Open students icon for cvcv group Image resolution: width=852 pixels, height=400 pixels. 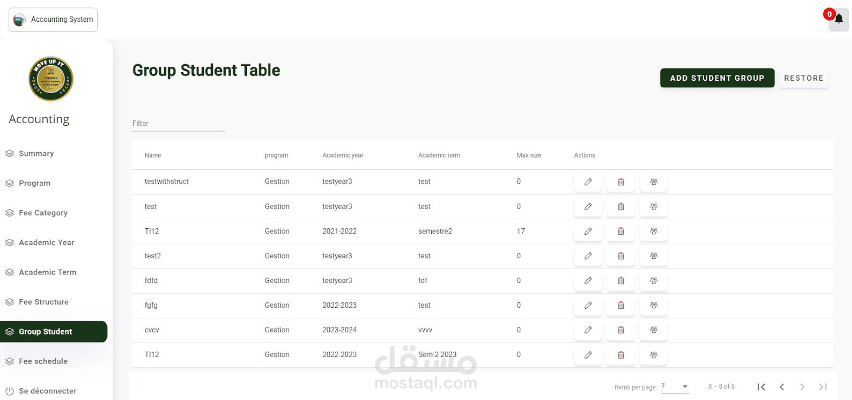[654, 330]
